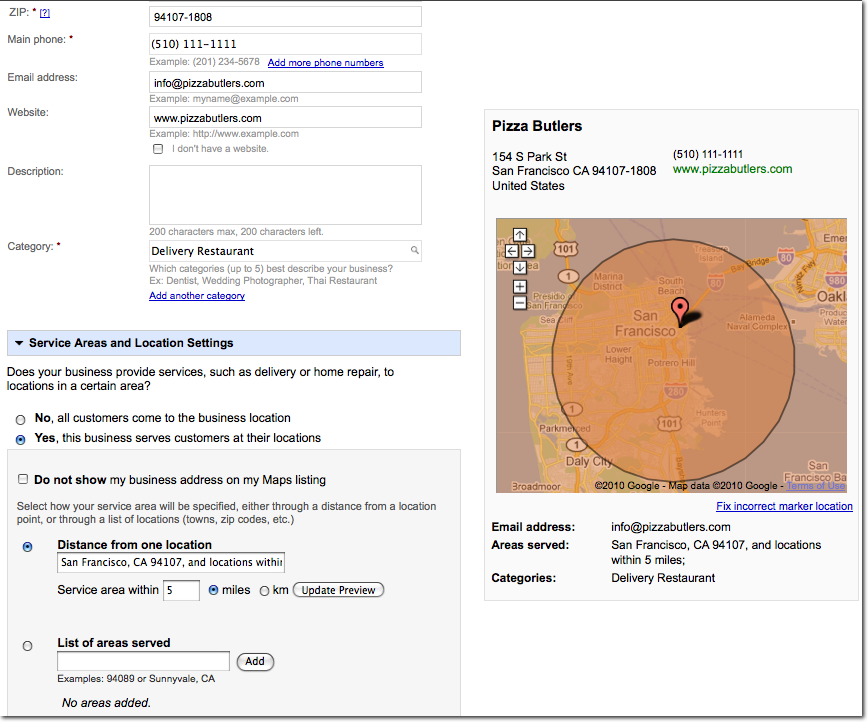The image size is (868, 722).
Task: Choose 'List of areas served' radio
Action: coord(27,646)
